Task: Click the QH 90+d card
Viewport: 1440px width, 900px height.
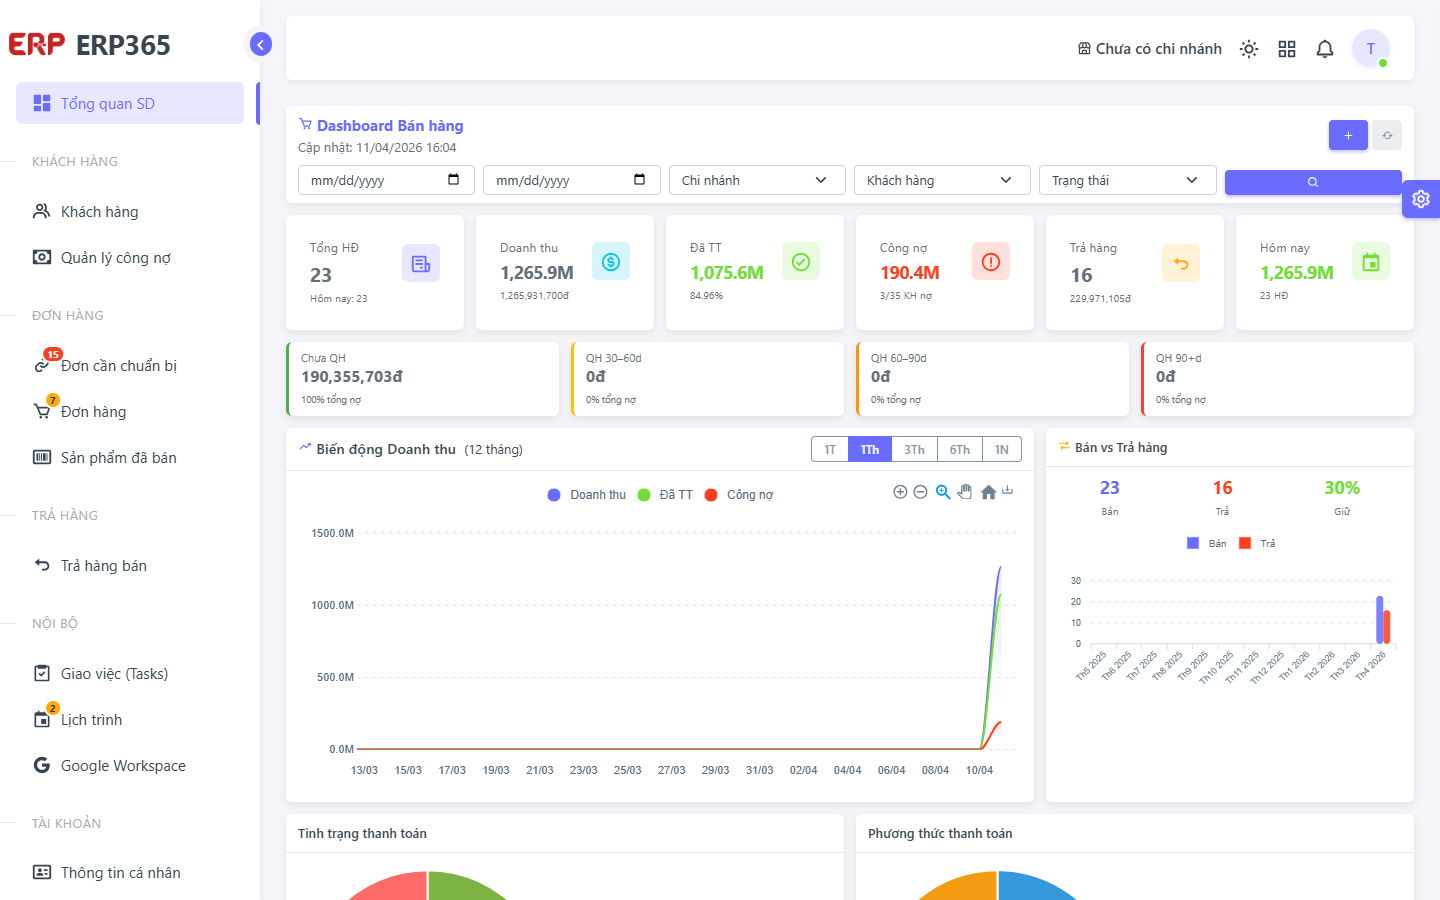Action: (x=1277, y=379)
